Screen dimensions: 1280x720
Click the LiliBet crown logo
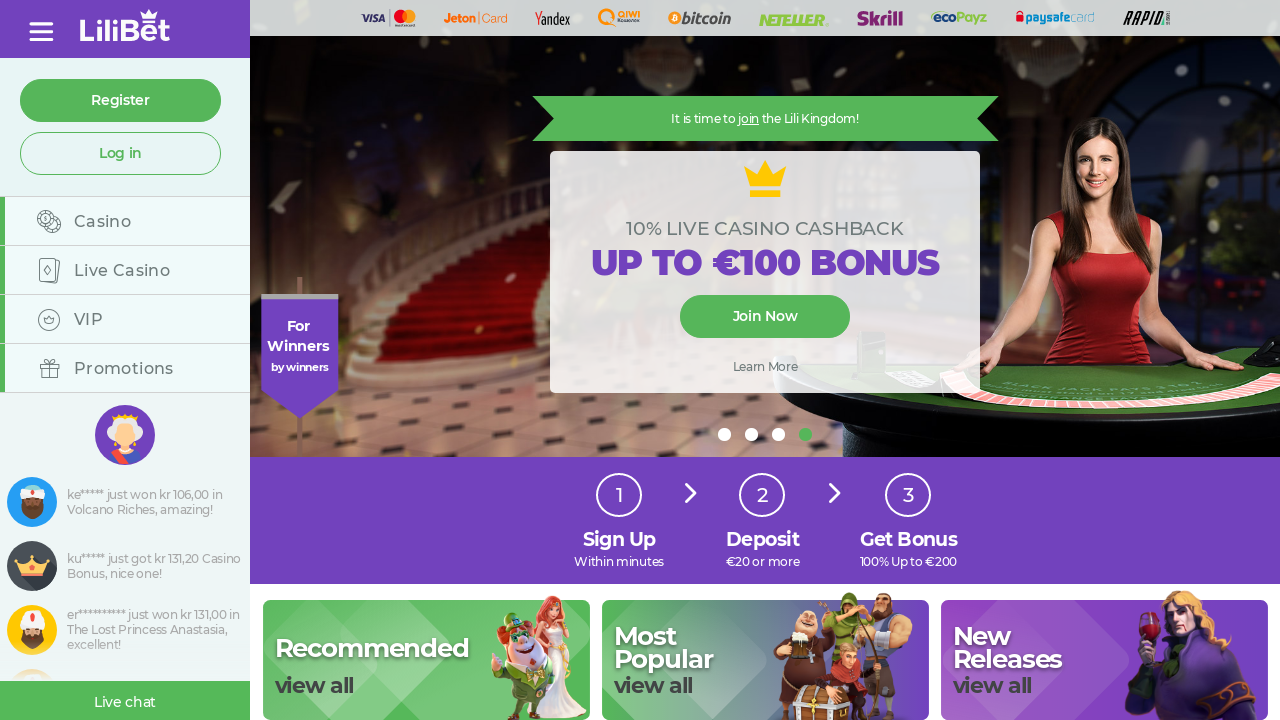pos(125,27)
